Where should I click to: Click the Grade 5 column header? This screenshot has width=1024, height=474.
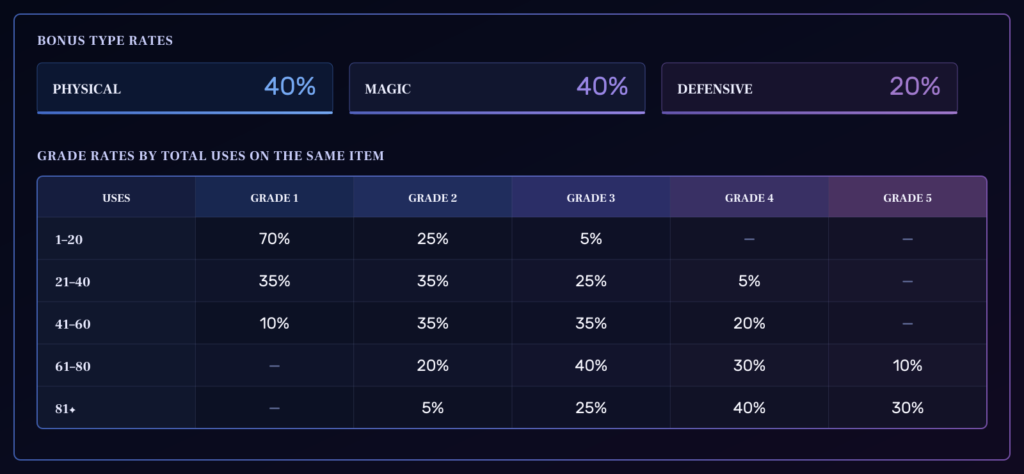(x=907, y=197)
